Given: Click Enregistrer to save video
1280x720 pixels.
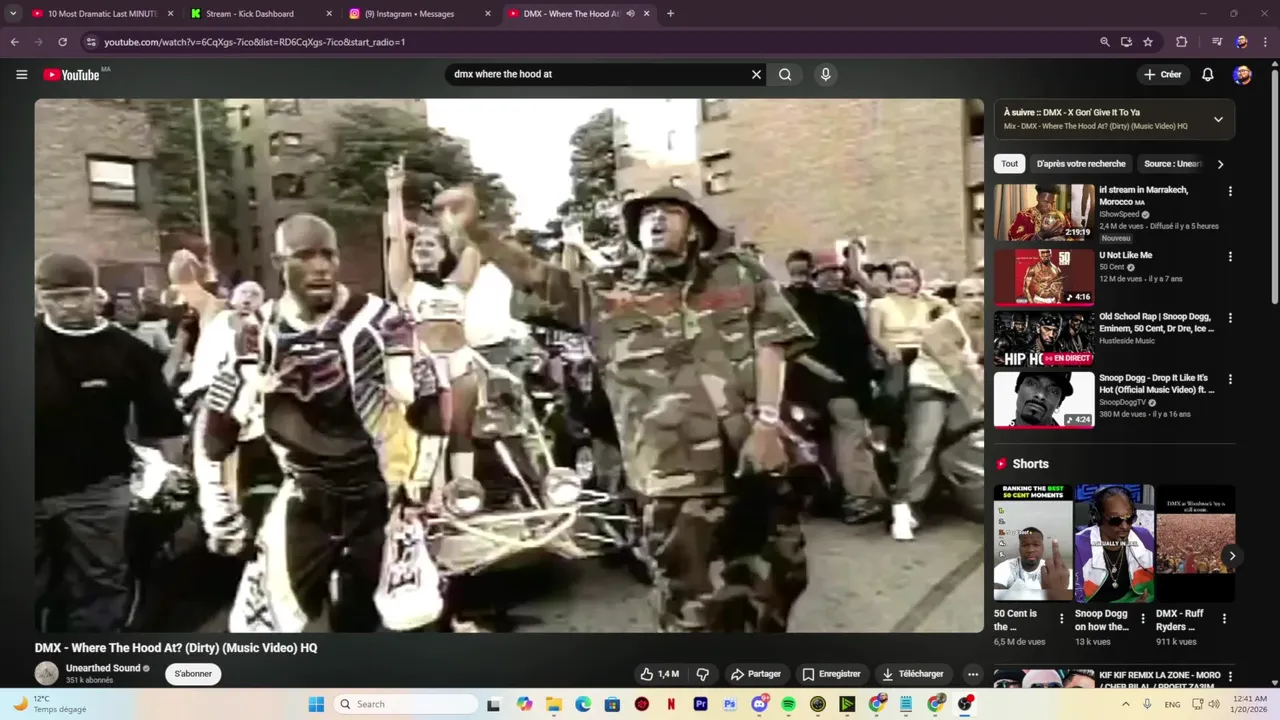Looking at the screenshot, I should [831, 674].
